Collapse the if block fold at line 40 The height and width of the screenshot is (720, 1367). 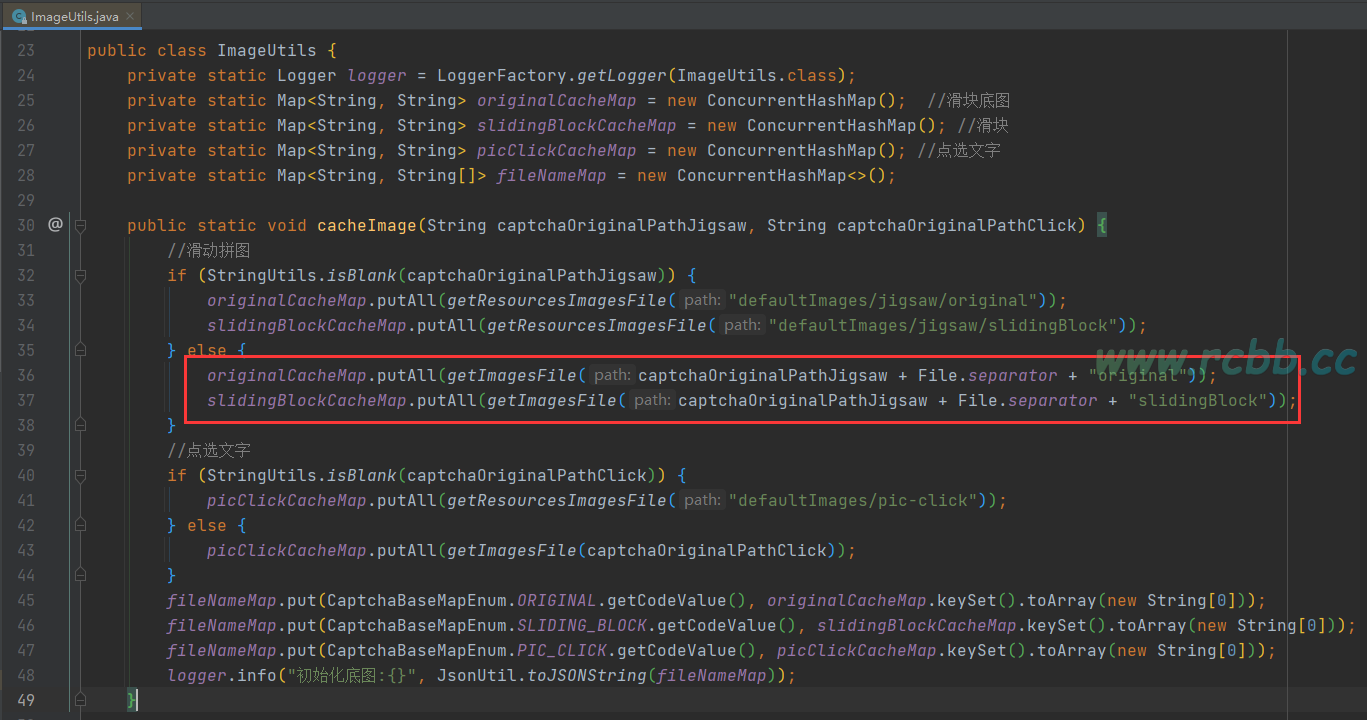(79, 475)
